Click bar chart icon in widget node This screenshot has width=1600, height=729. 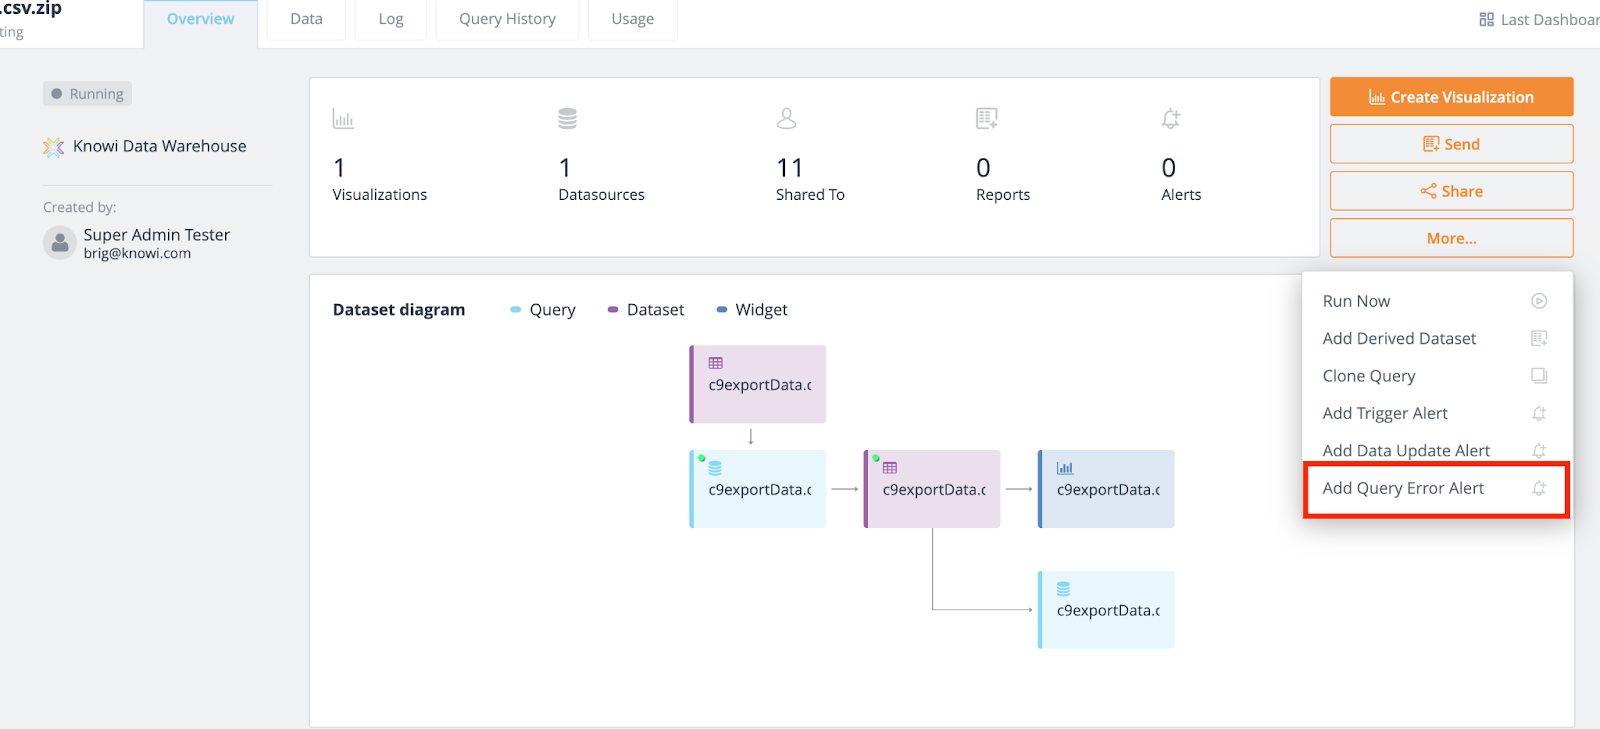pos(1065,468)
